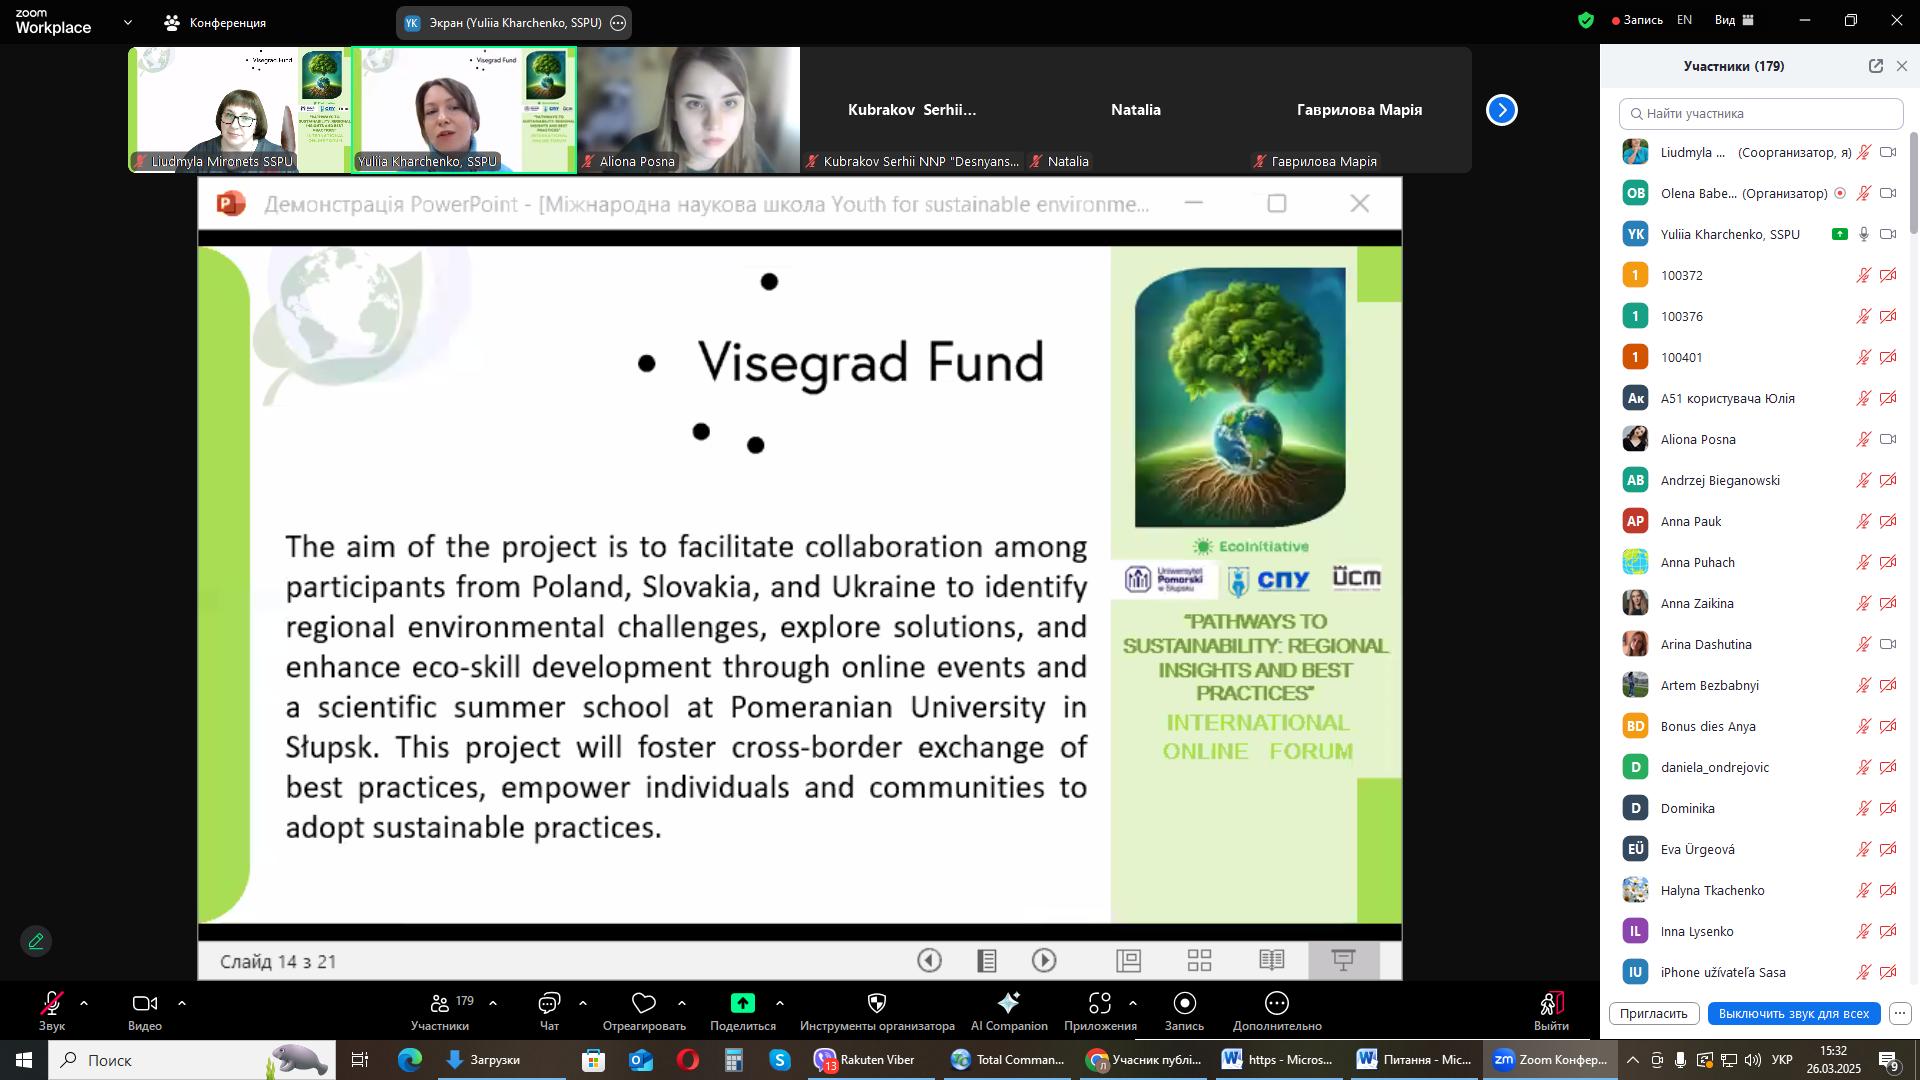Pop out the participants panel
The width and height of the screenshot is (1920, 1080).
pyautogui.click(x=1875, y=66)
